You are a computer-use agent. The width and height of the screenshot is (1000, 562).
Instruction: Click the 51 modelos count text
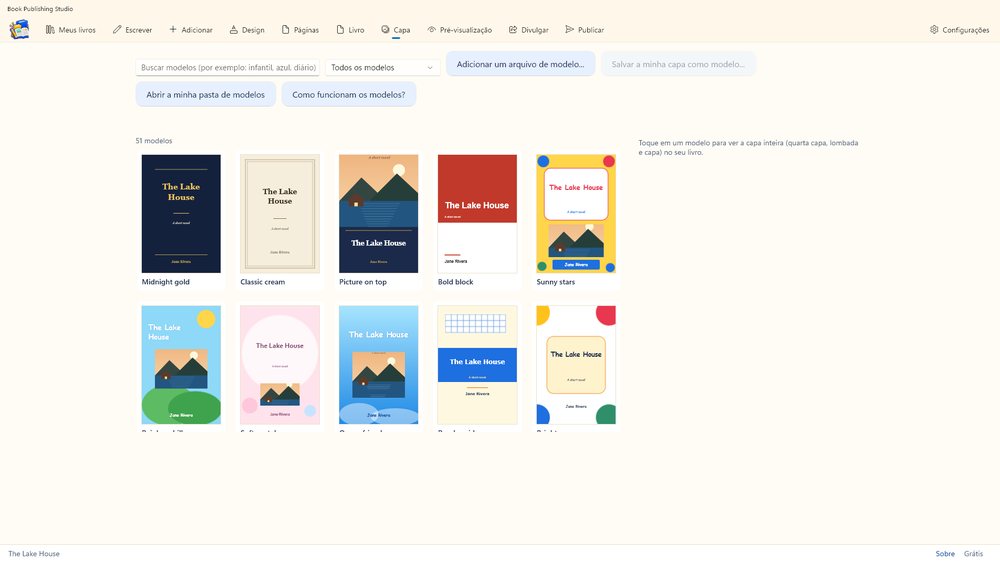pyautogui.click(x=154, y=141)
